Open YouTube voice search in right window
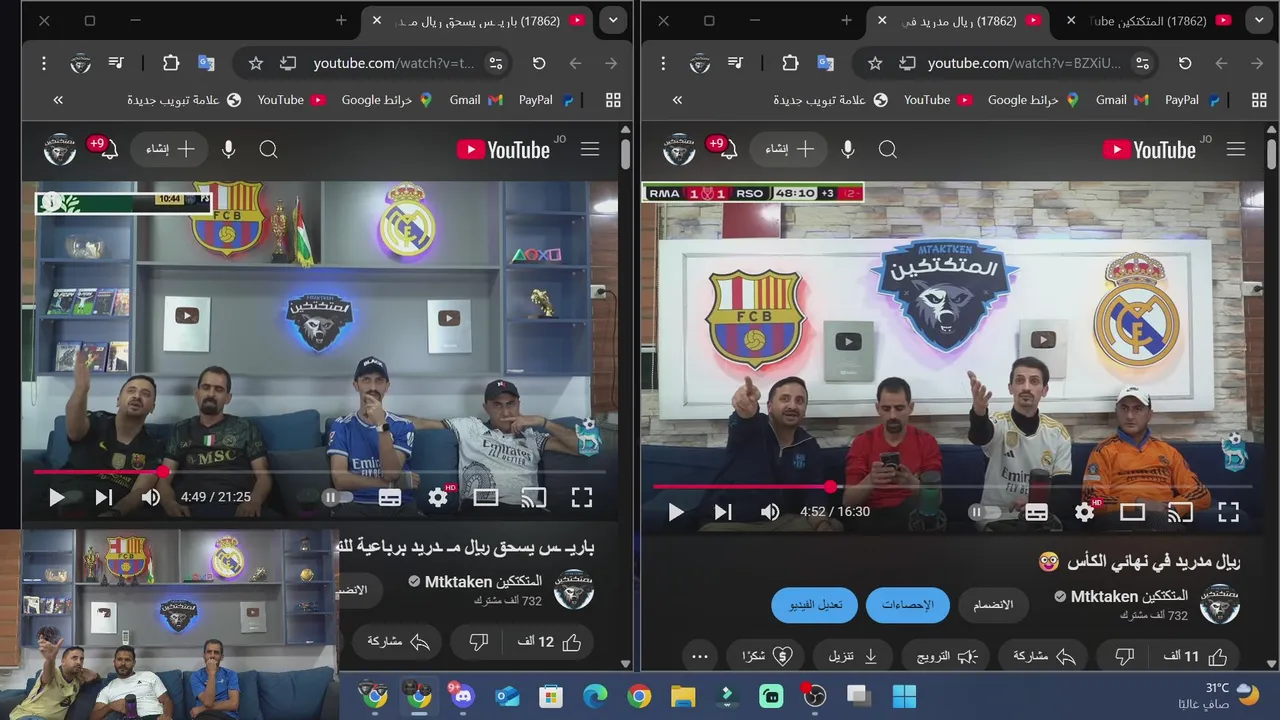Screen dimensions: 1280x720 point(848,149)
